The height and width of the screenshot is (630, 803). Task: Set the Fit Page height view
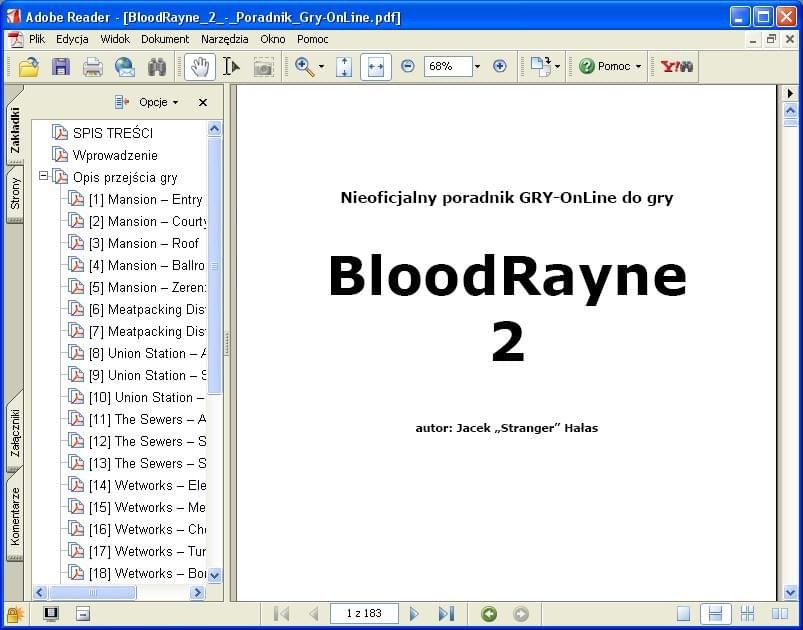click(344, 67)
